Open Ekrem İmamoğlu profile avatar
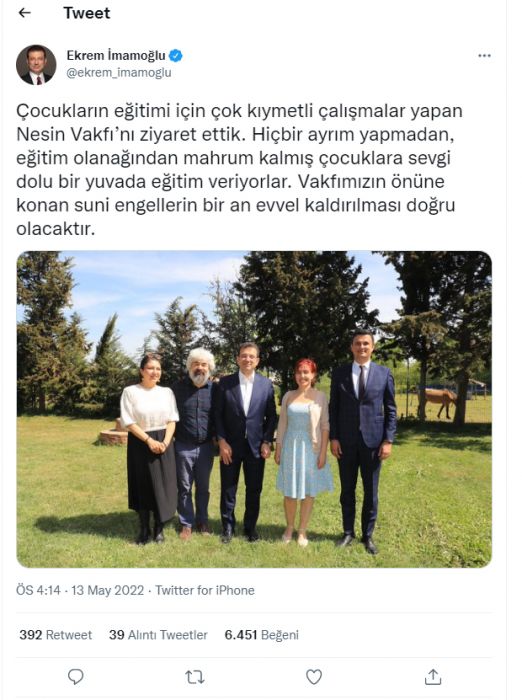 pyautogui.click(x=36, y=65)
